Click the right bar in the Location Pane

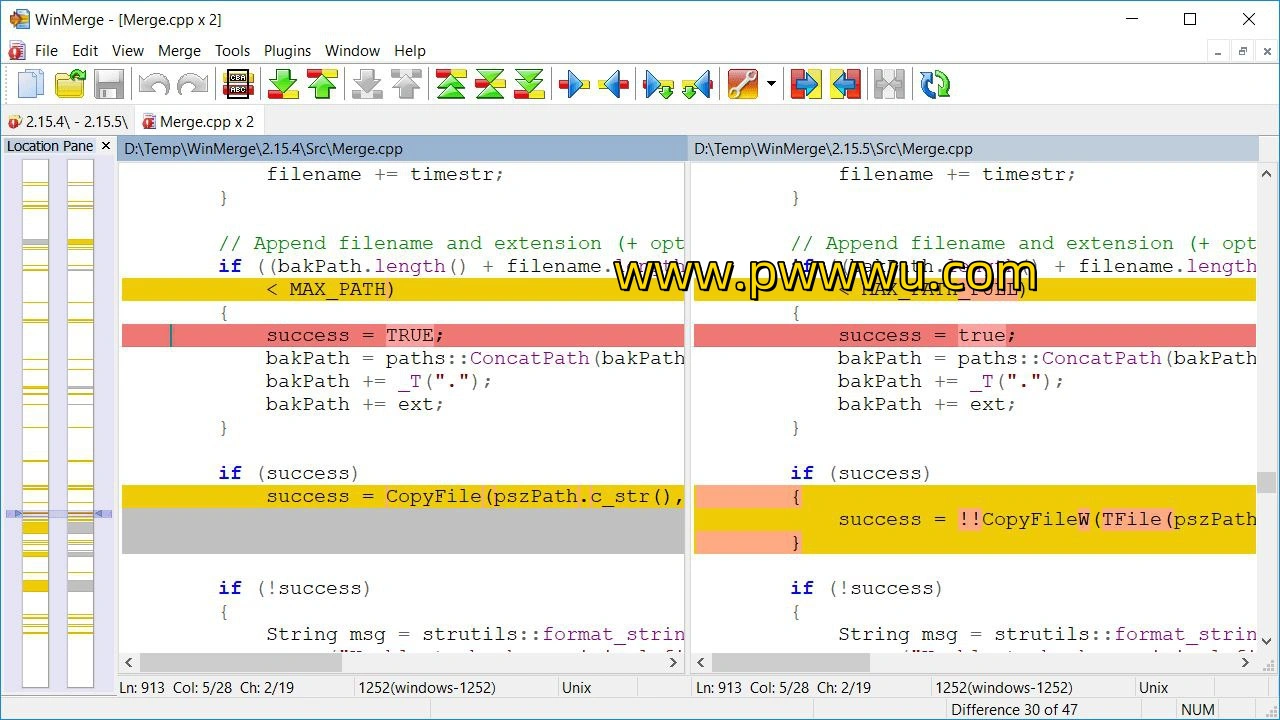tap(80, 423)
